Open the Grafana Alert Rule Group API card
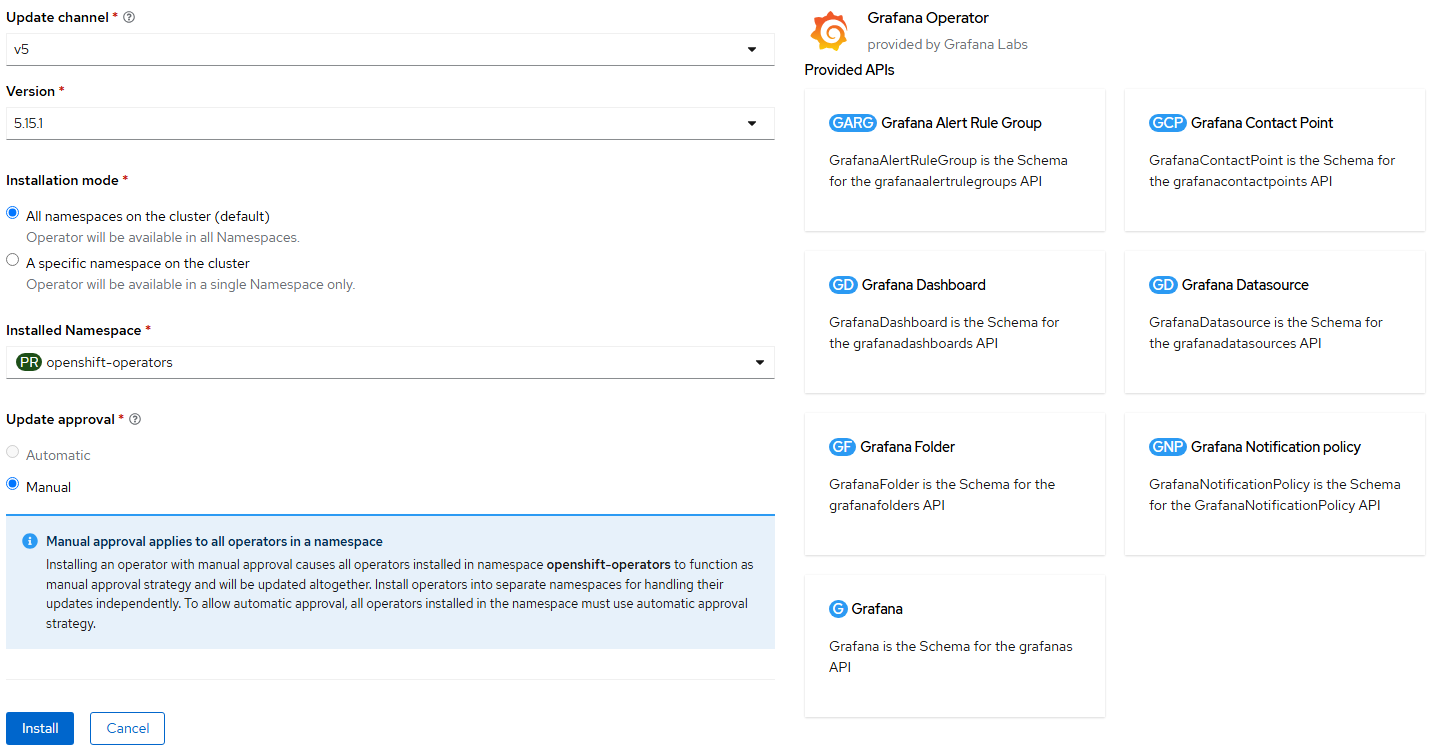This screenshot has width=1449, height=756. tap(954, 160)
